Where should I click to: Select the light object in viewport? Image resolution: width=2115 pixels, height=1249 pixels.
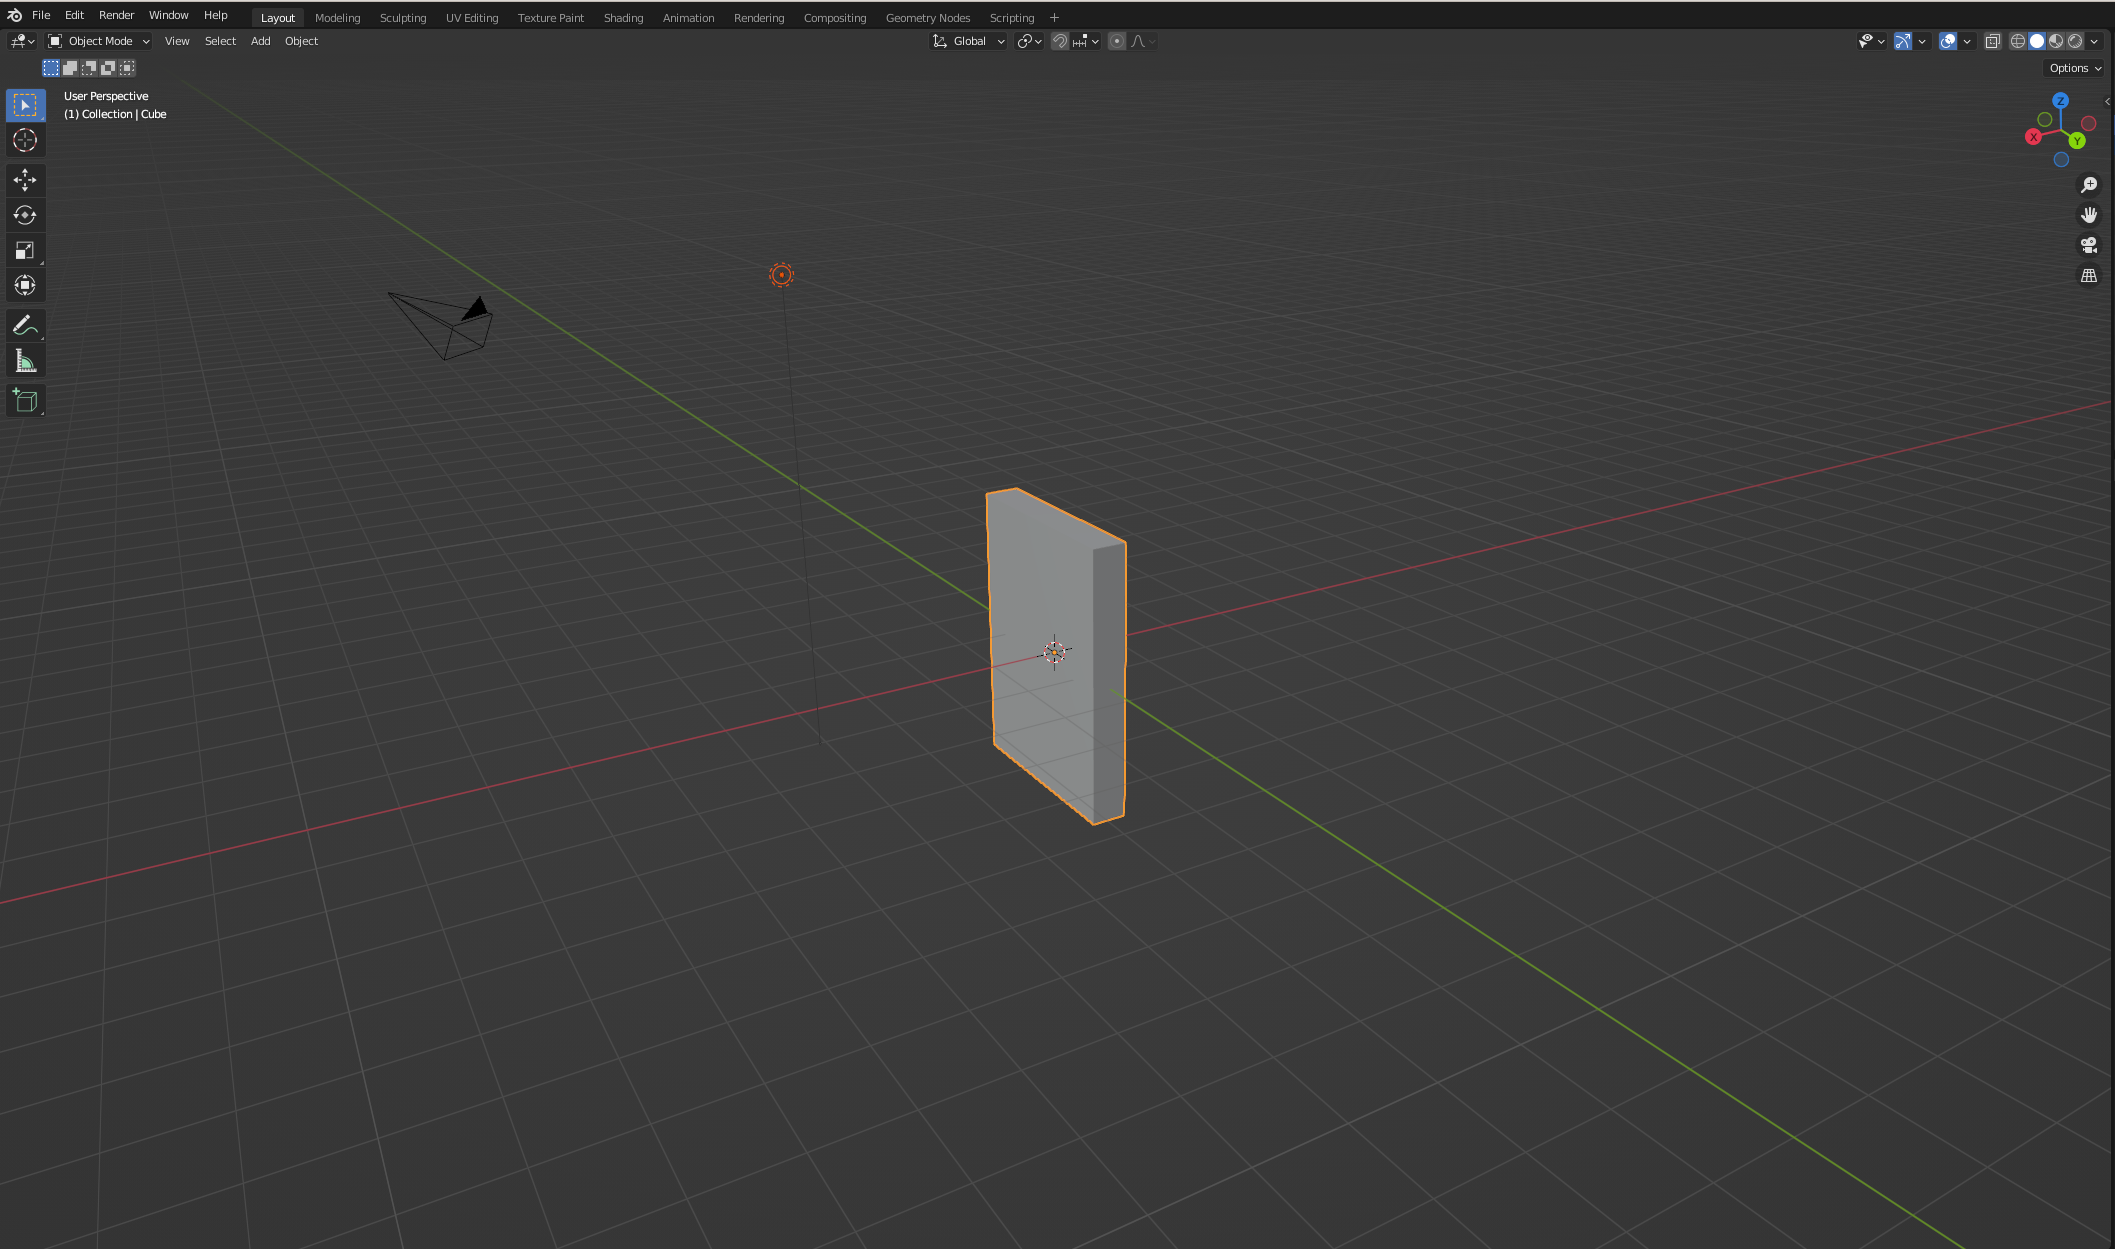(x=781, y=275)
